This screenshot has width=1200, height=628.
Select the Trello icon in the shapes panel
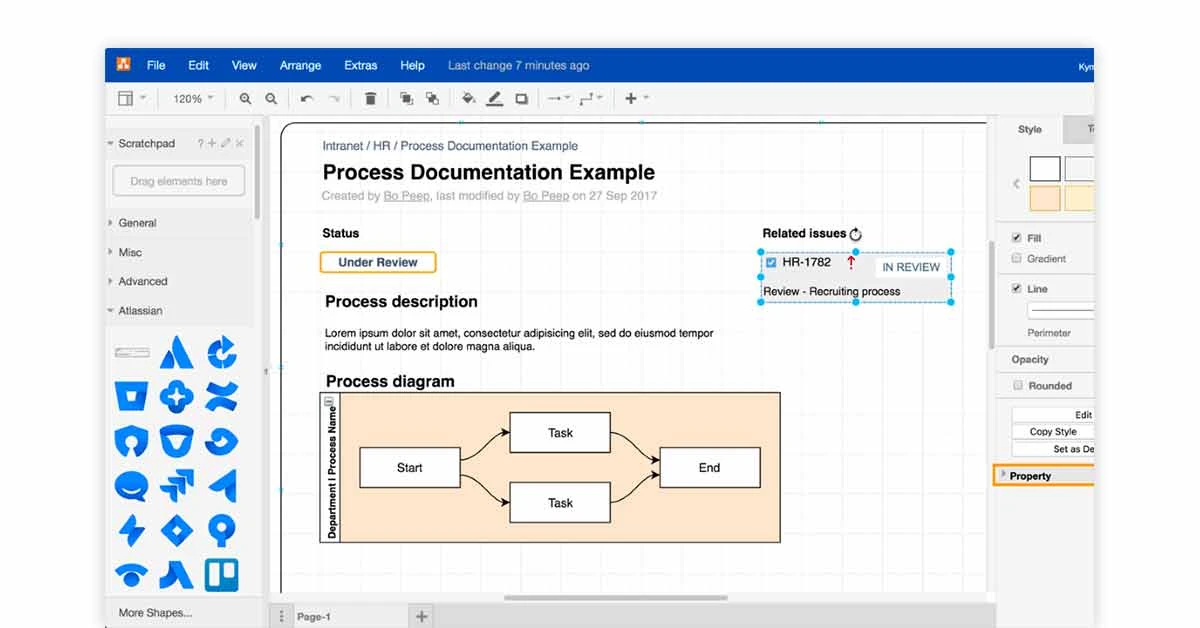click(x=221, y=574)
